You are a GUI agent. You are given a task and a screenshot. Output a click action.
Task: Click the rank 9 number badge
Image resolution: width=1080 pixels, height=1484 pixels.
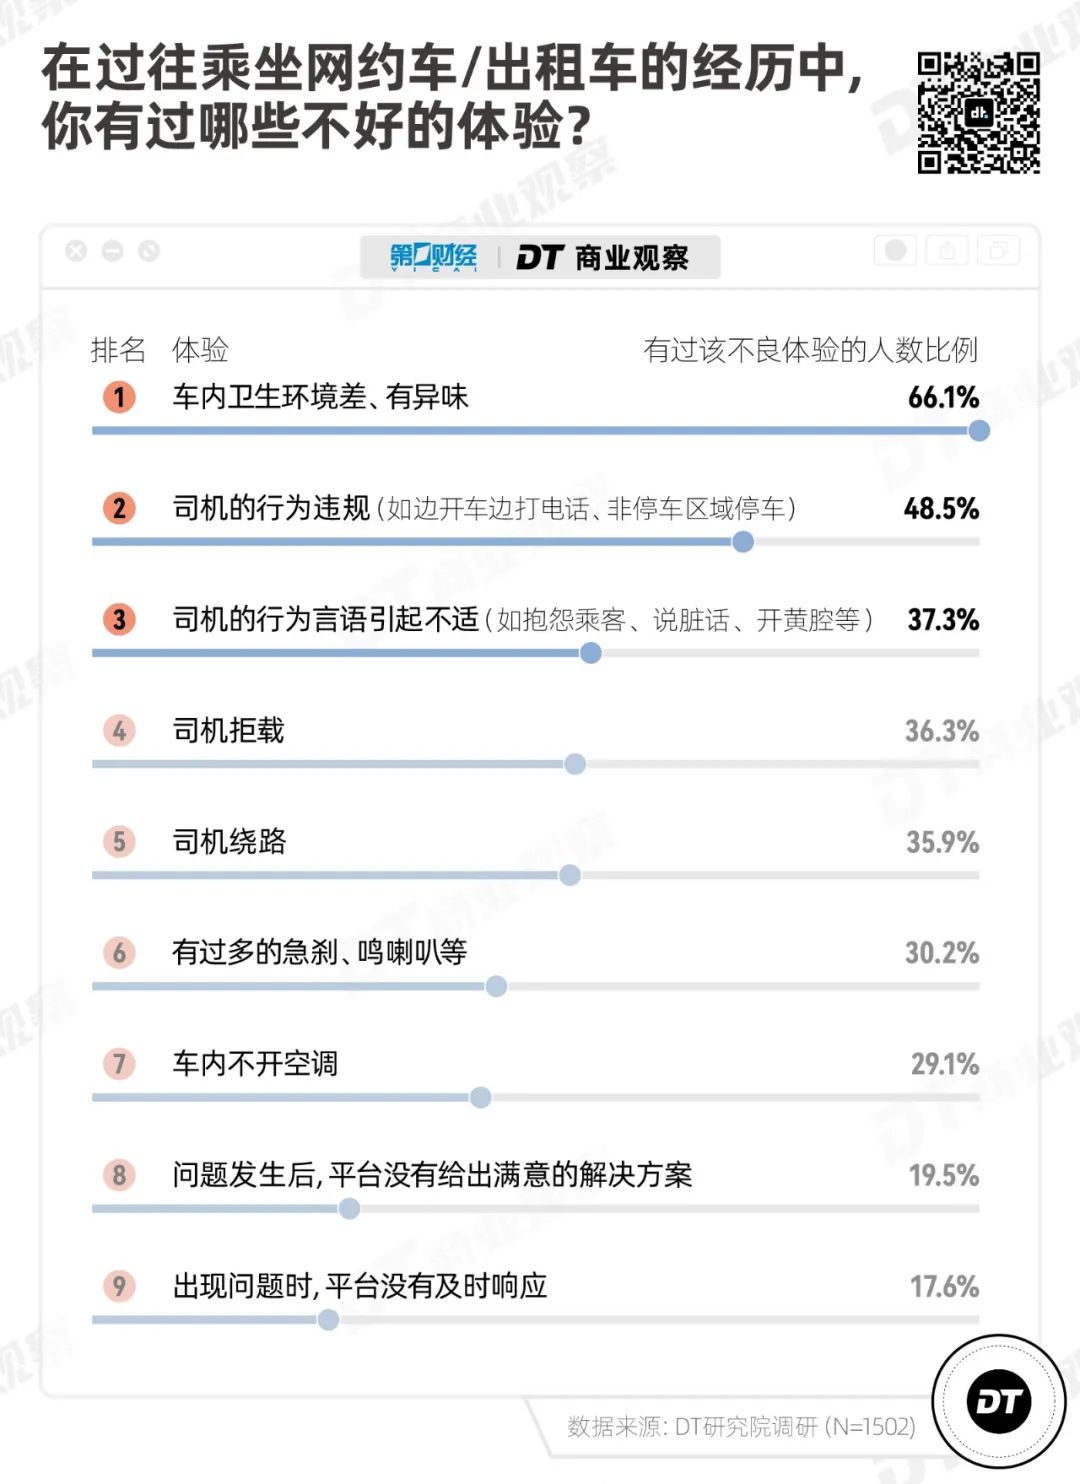coord(119,1285)
